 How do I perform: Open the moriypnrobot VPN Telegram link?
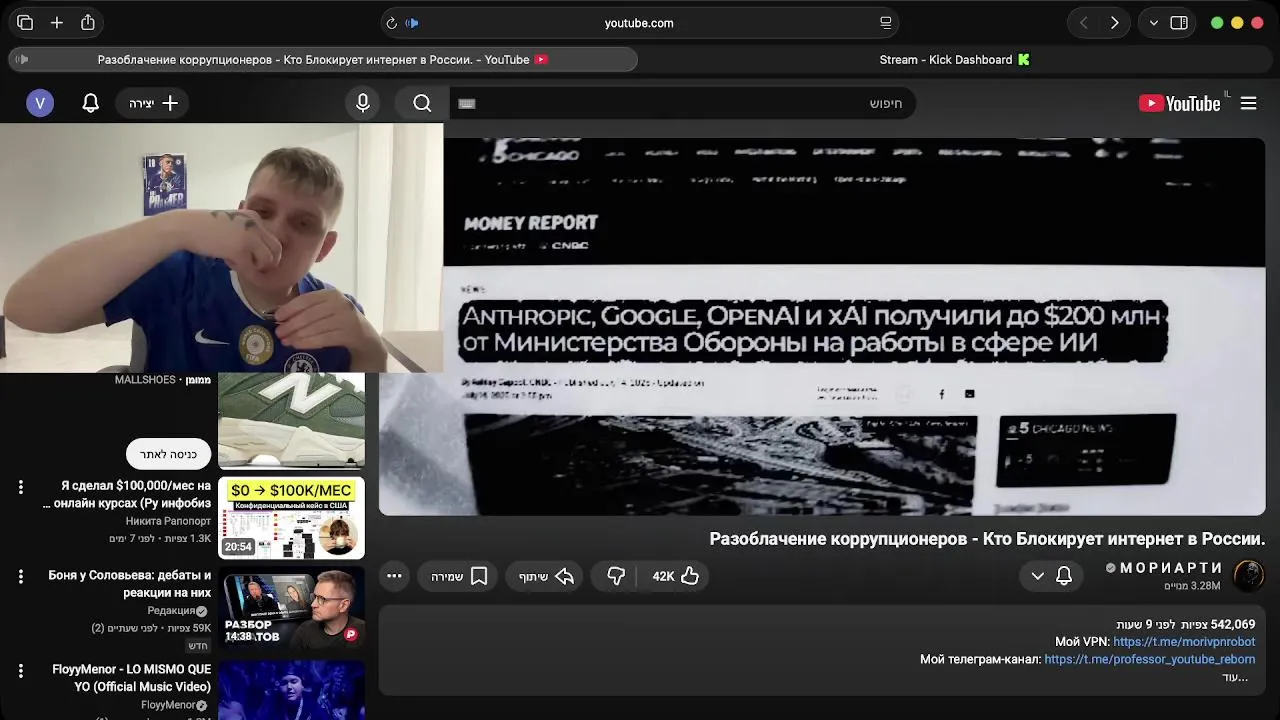coord(1184,642)
